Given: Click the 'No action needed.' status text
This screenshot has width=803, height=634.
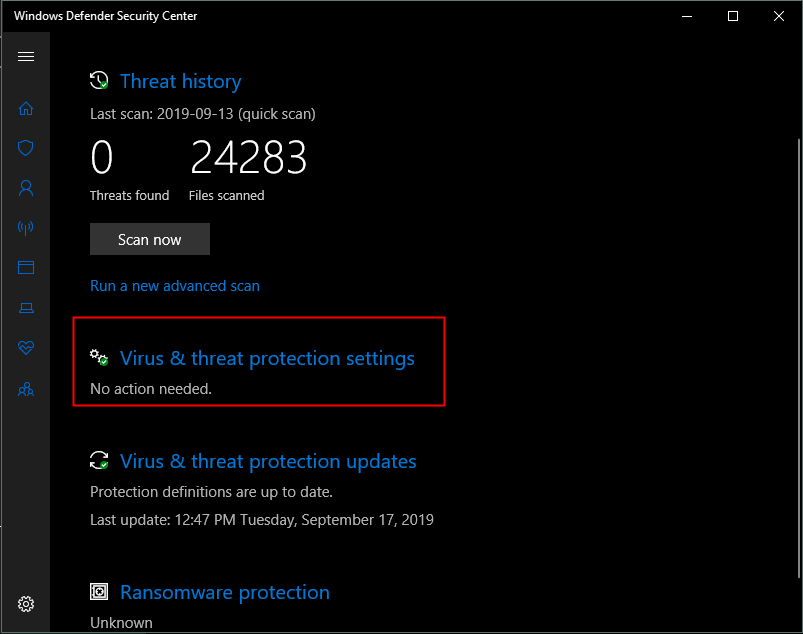Looking at the screenshot, I should point(151,389).
